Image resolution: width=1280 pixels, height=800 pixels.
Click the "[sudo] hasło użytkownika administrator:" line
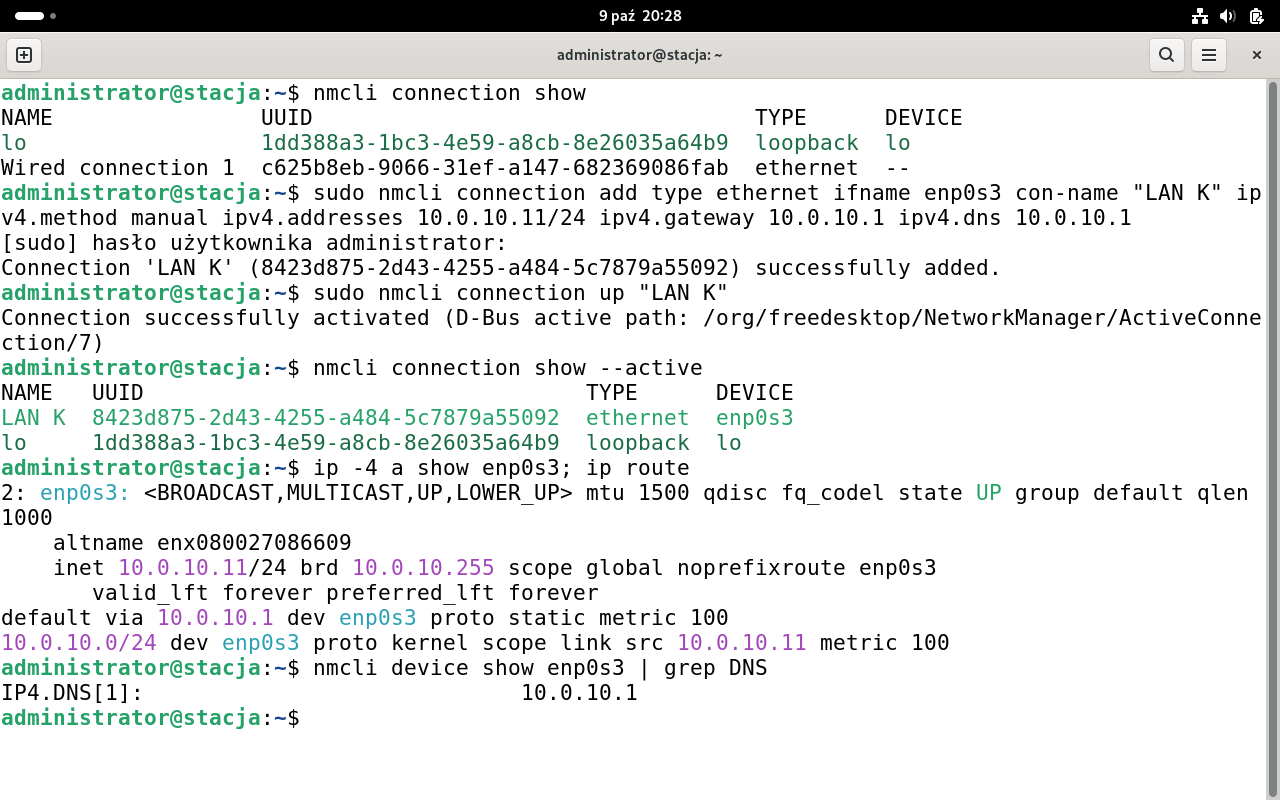pos(254,243)
